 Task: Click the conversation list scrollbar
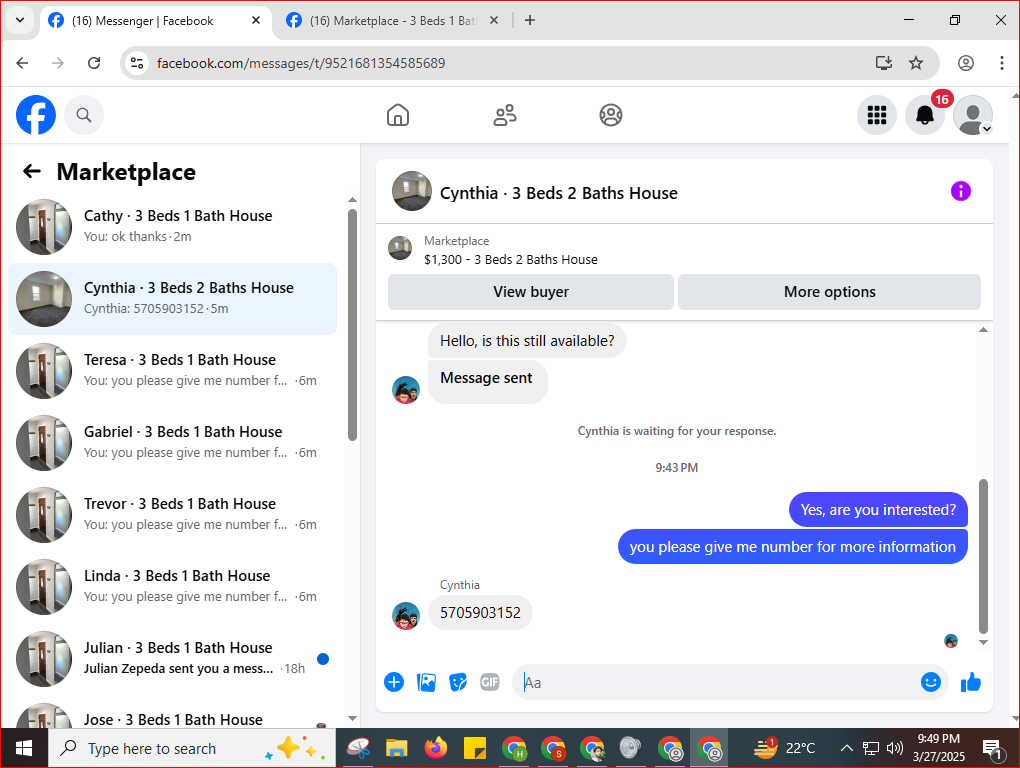(x=352, y=325)
